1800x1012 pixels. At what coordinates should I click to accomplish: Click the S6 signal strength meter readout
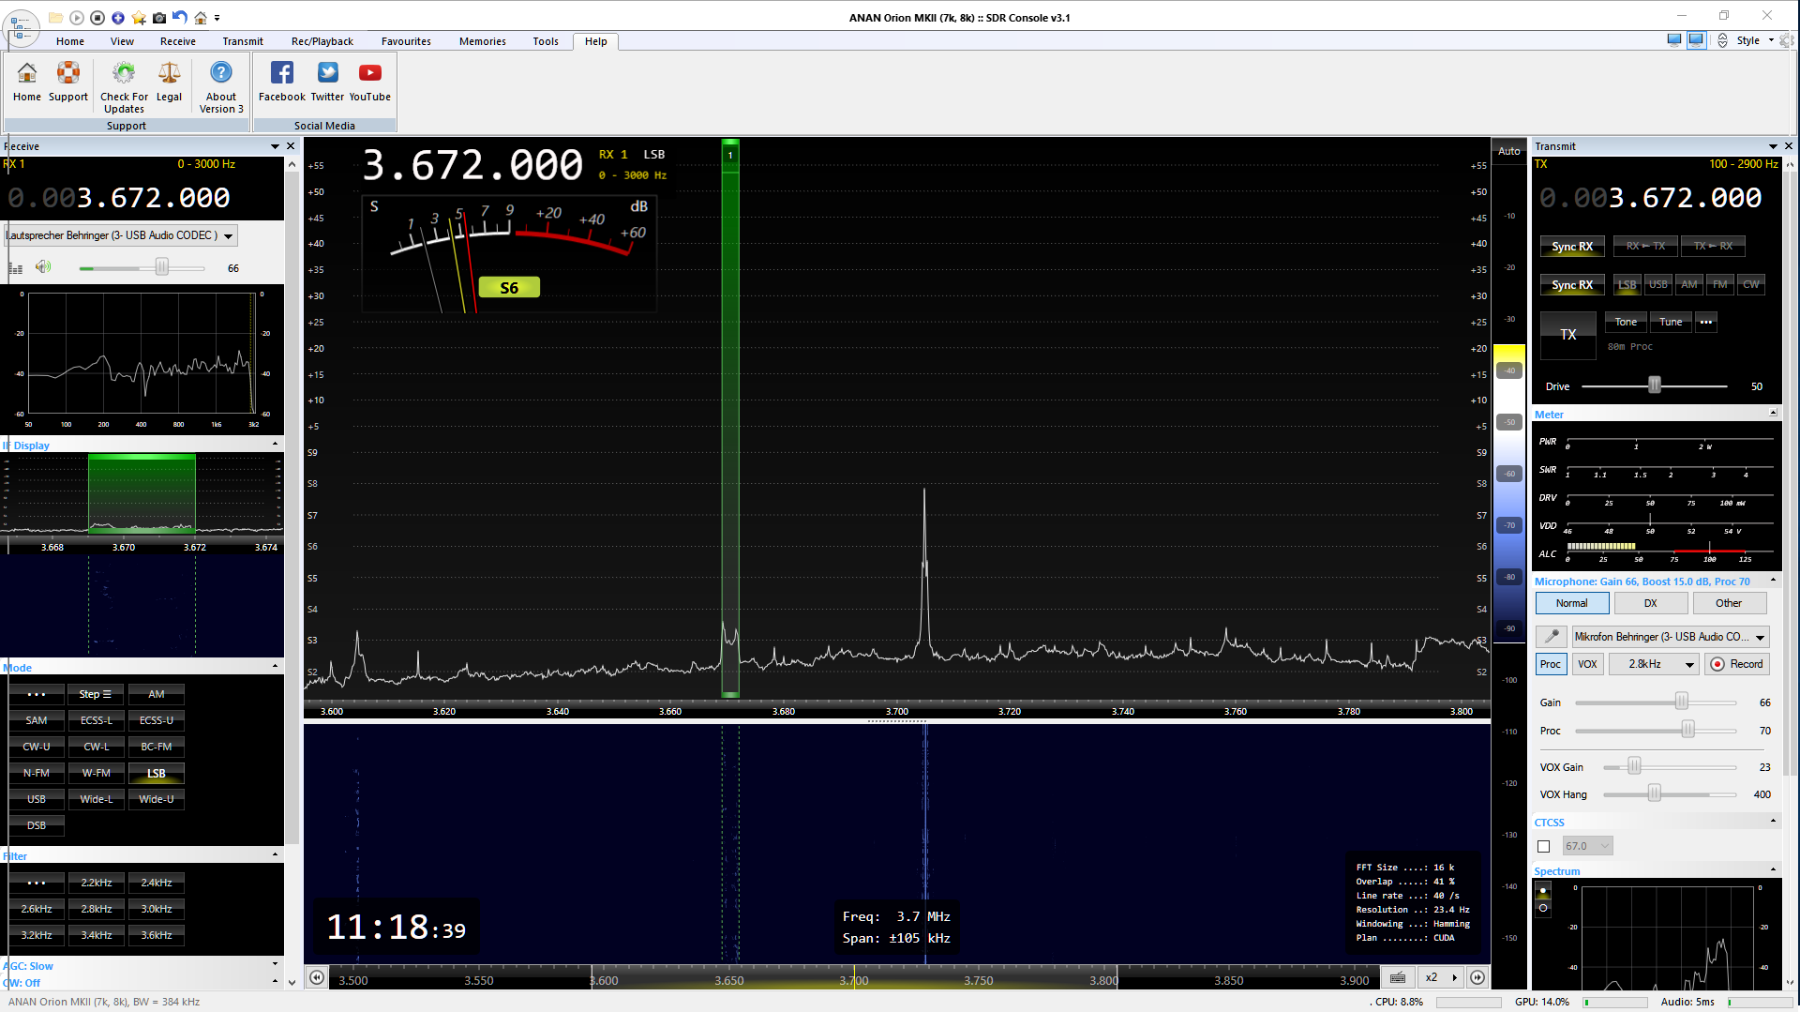pos(509,288)
